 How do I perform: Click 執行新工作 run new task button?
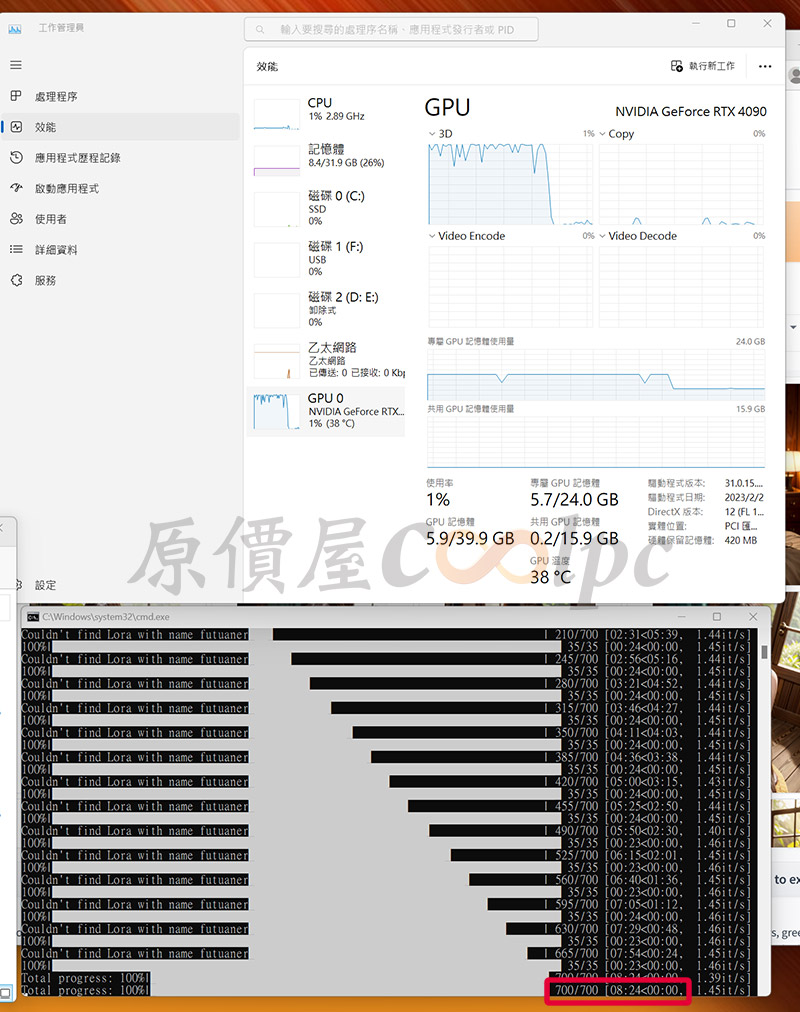coord(703,66)
